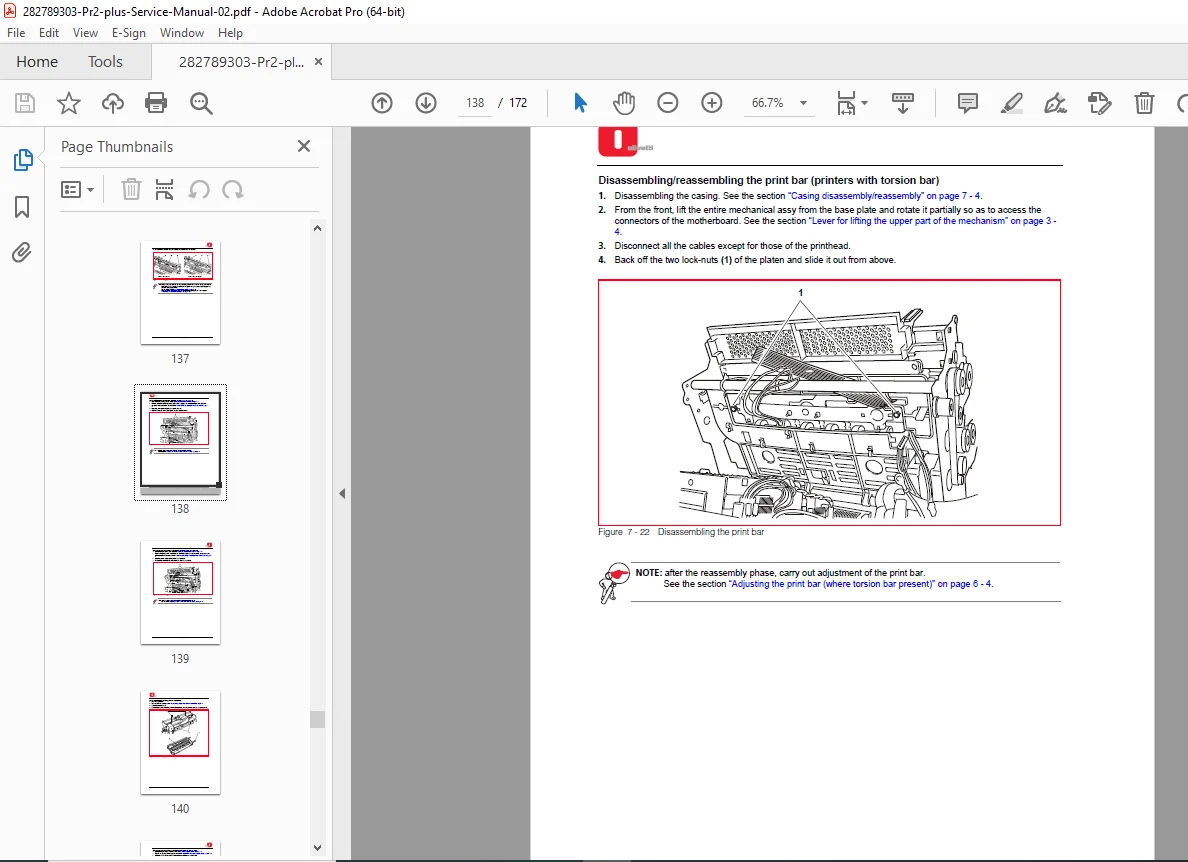Add a bookmark with the star icon

69,103
